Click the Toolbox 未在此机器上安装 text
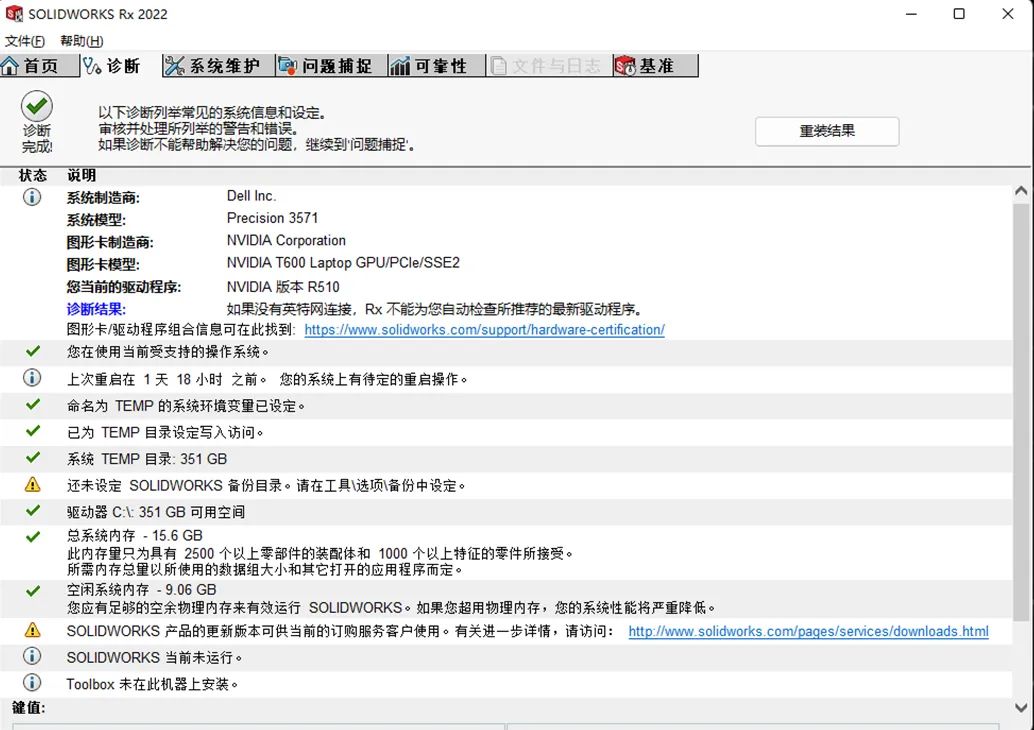This screenshot has height=730, width=1034. (x=152, y=684)
